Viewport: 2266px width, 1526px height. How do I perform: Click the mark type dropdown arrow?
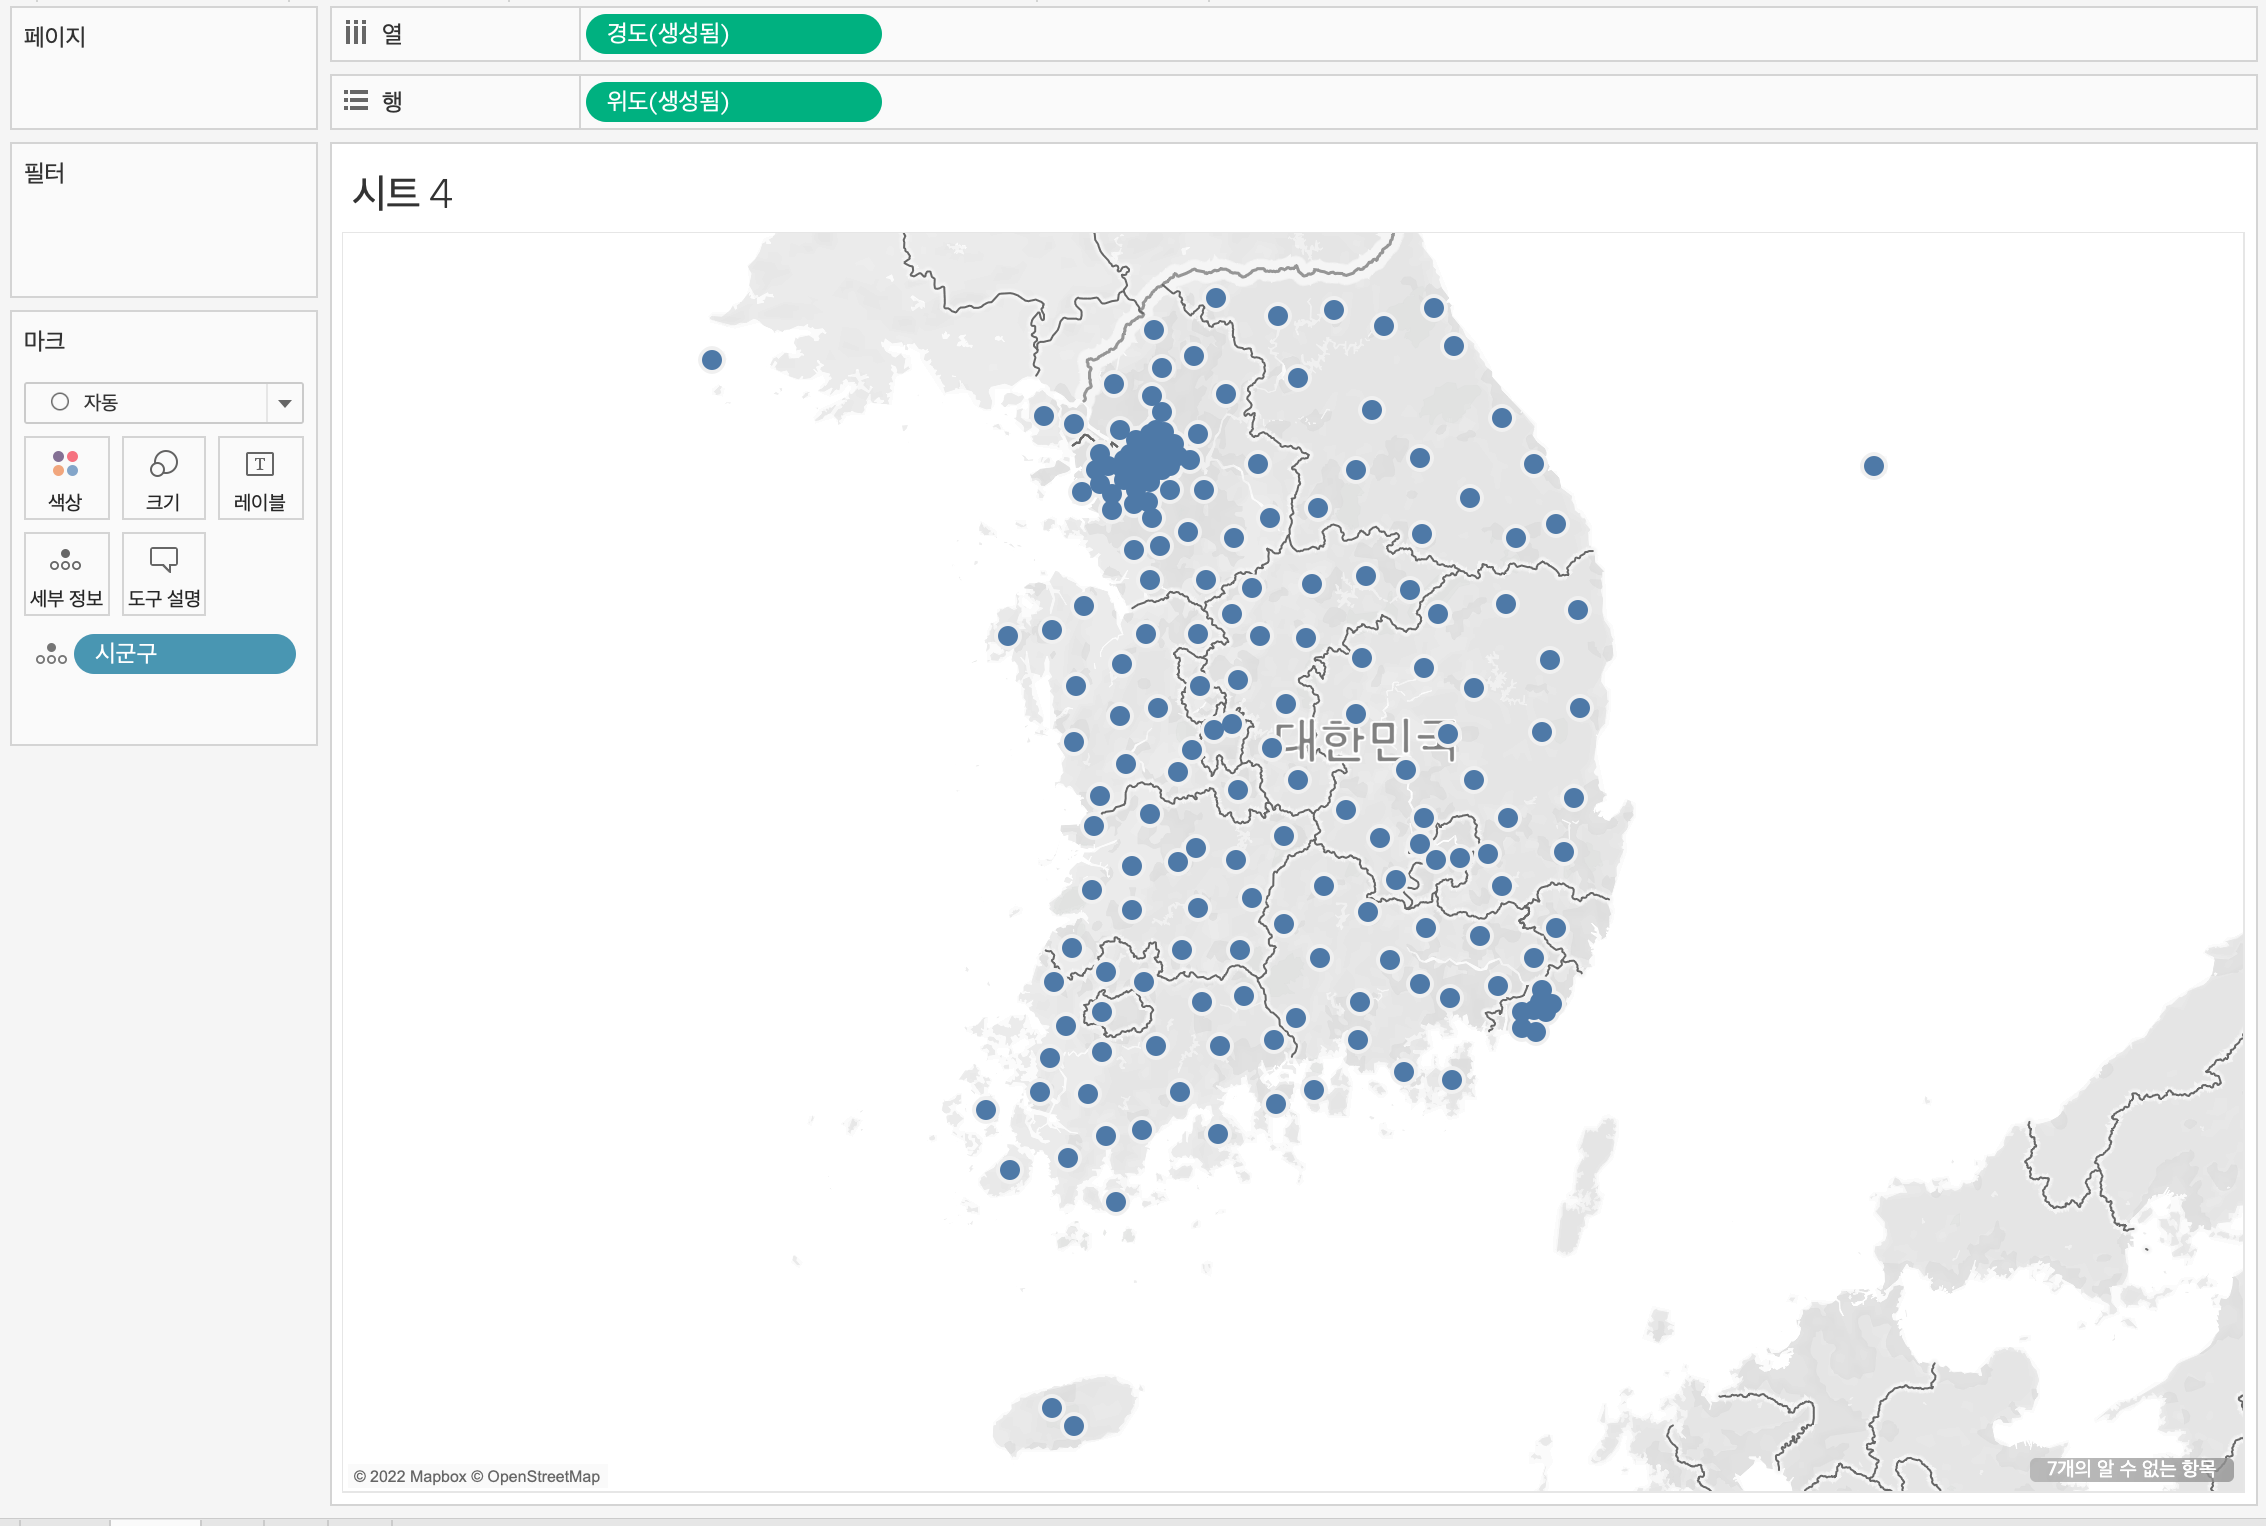coord(285,403)
